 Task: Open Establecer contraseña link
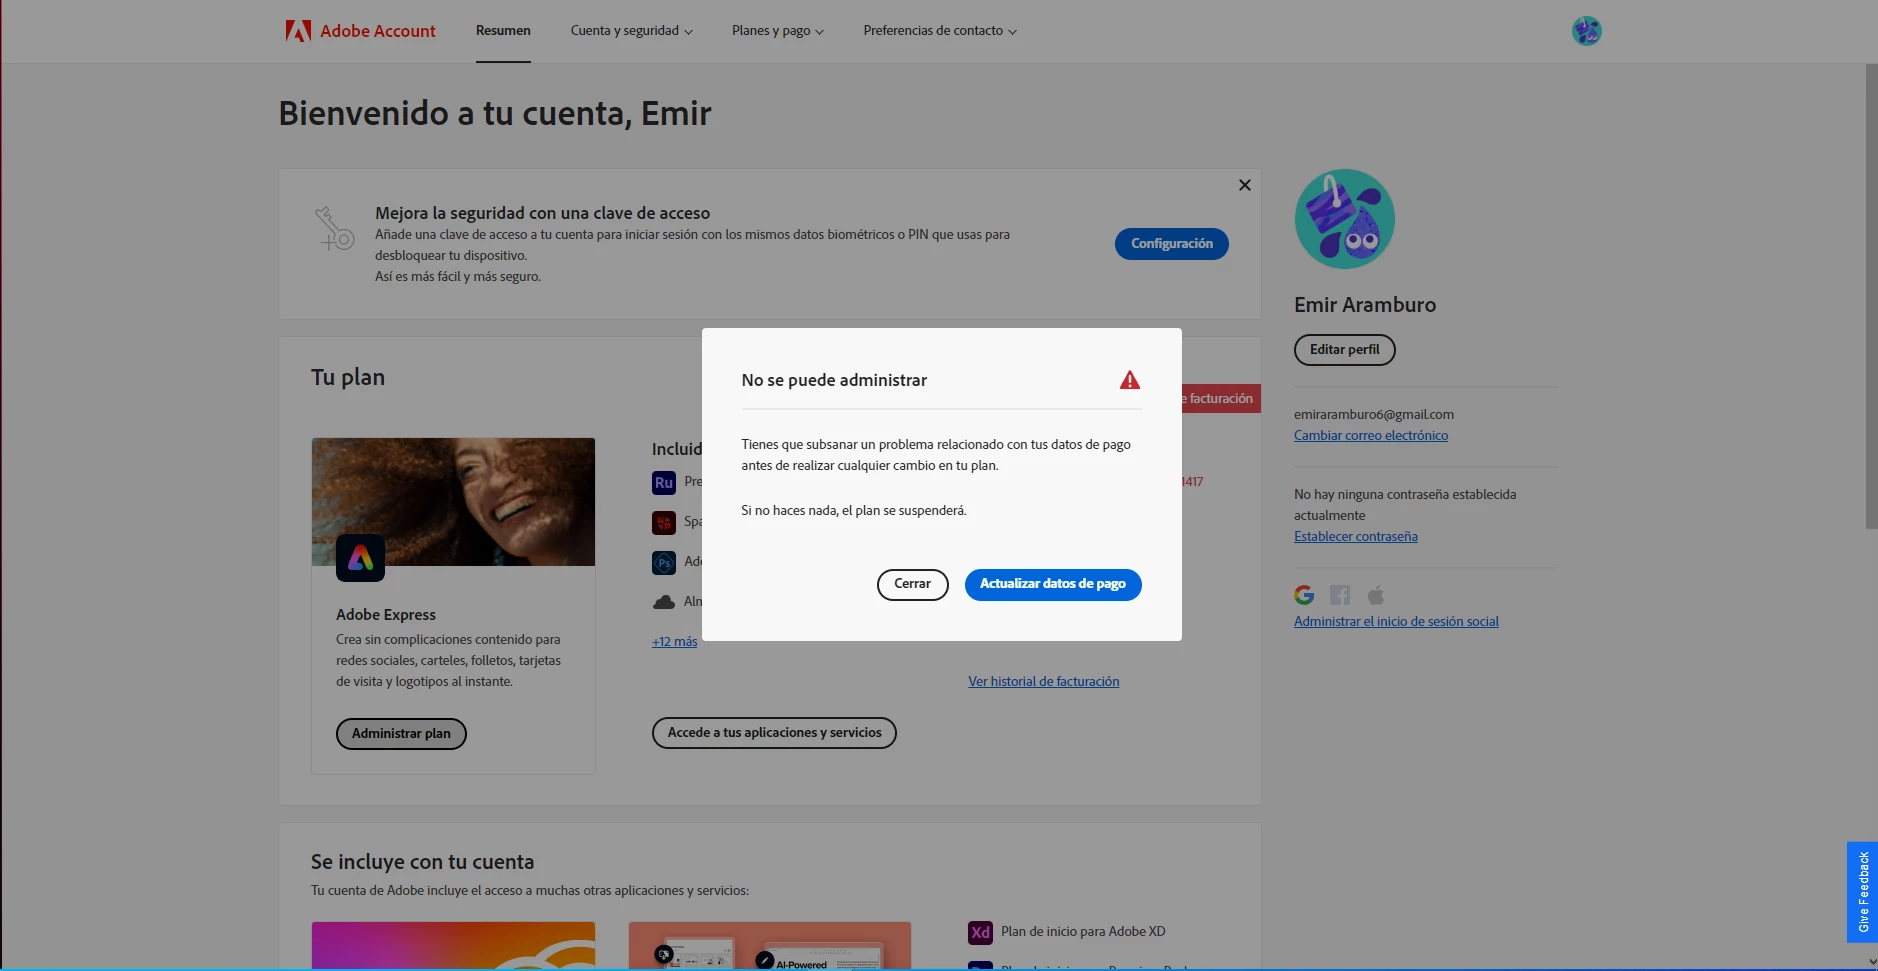click(x=1356, y=537)
